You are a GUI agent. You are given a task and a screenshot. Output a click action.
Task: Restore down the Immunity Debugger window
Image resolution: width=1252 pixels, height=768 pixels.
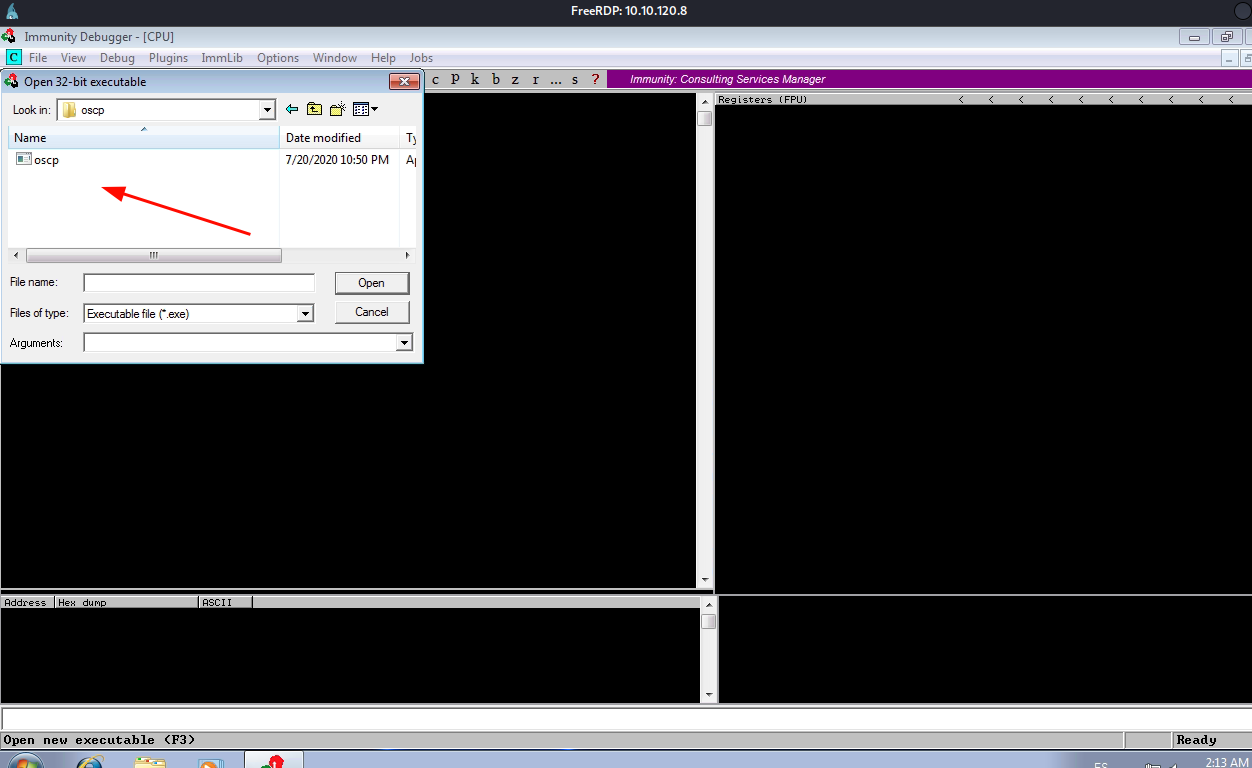[1228, 37]
